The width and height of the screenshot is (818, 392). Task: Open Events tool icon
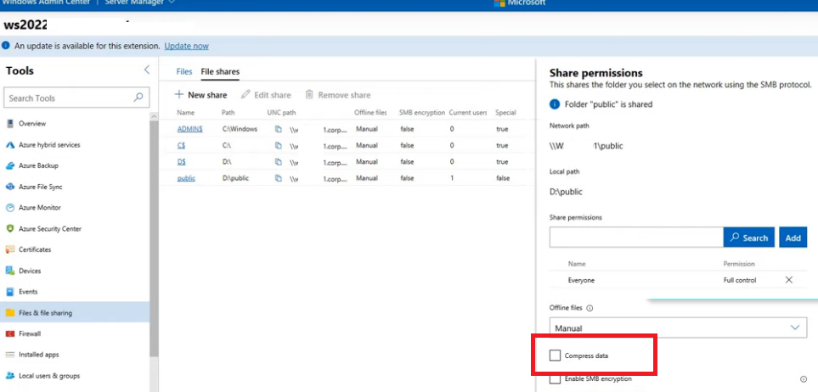pyautogui.click(x=9, y=292)
